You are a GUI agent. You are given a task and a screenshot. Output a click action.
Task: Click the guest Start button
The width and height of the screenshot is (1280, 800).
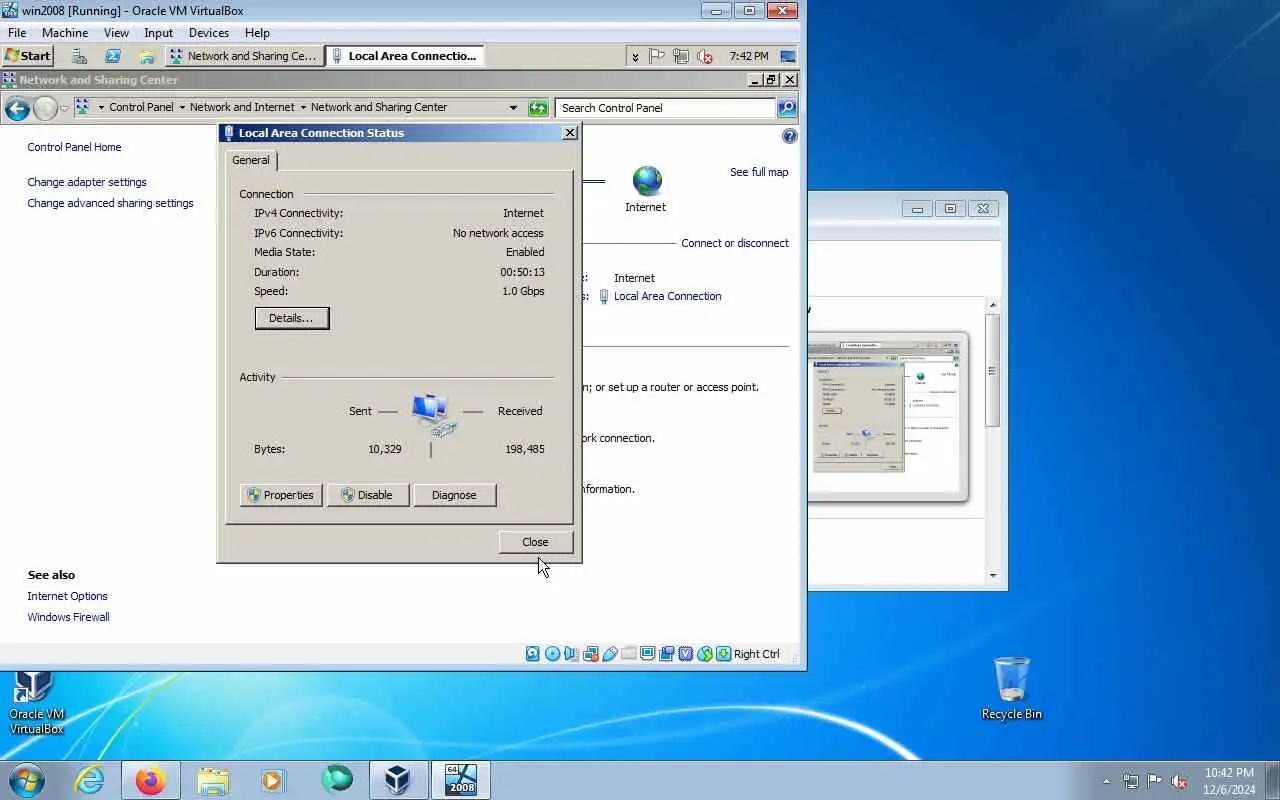[x=28, y=56]
